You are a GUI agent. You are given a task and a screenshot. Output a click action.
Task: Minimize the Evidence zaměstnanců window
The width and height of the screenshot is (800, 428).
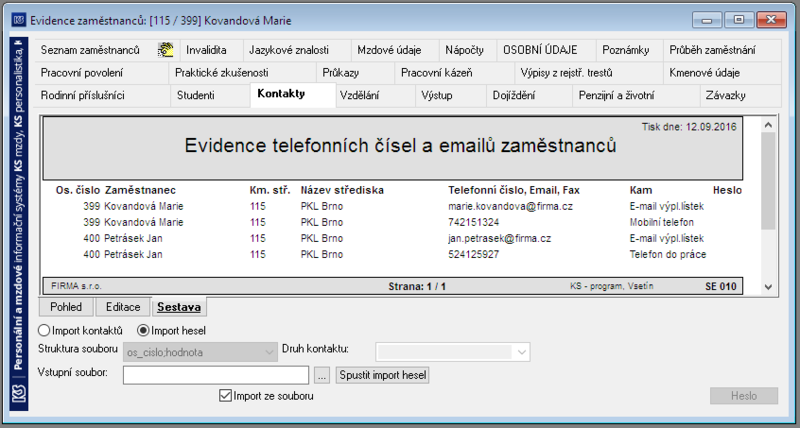pos(707,20)
